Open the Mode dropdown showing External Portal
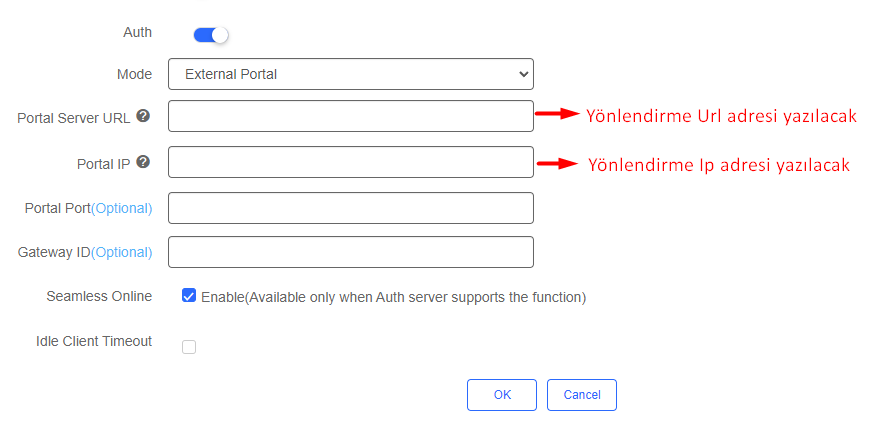Image resolution: width=872 pixels, height=422 pixels. [x=350, y=74]
